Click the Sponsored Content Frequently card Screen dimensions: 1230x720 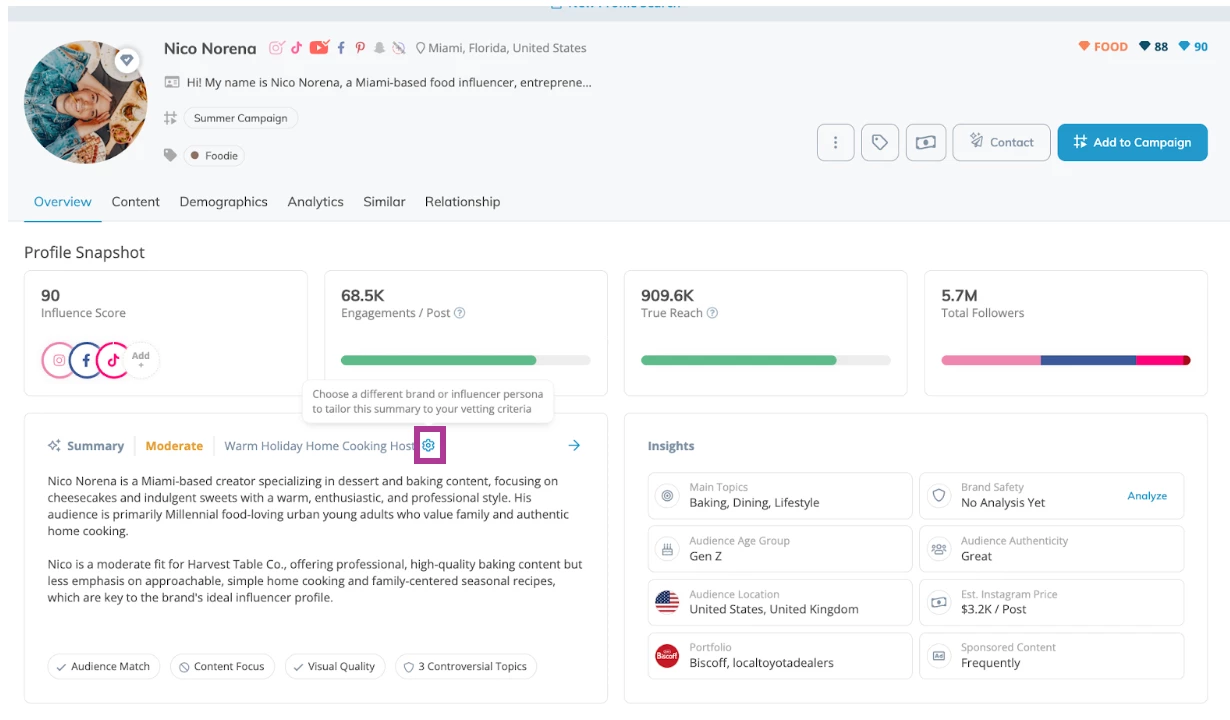tap(1051, 656)
